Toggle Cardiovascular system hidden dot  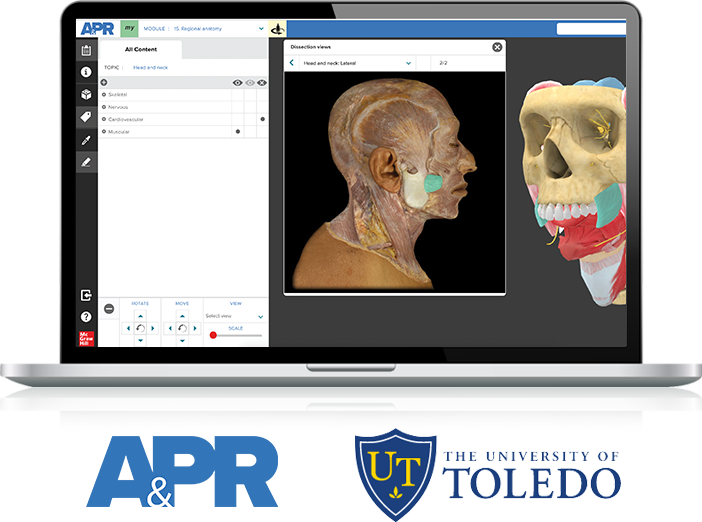[262, 119]
